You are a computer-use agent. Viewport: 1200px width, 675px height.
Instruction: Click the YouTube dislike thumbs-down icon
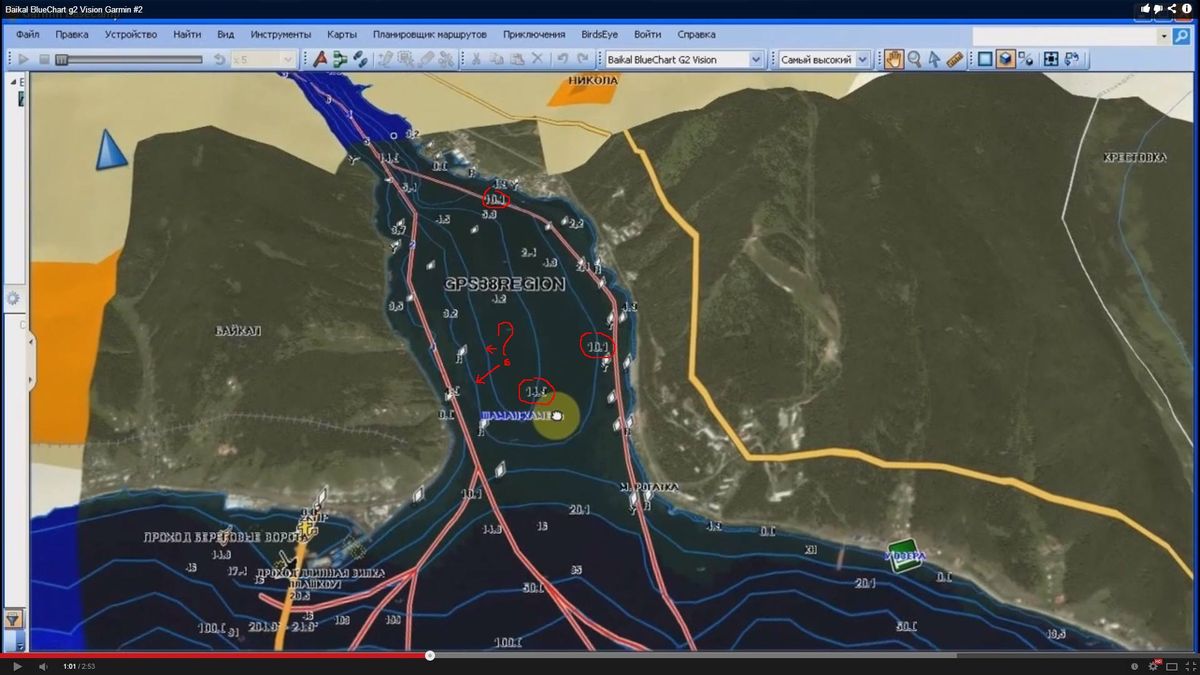coord(1158,9)
